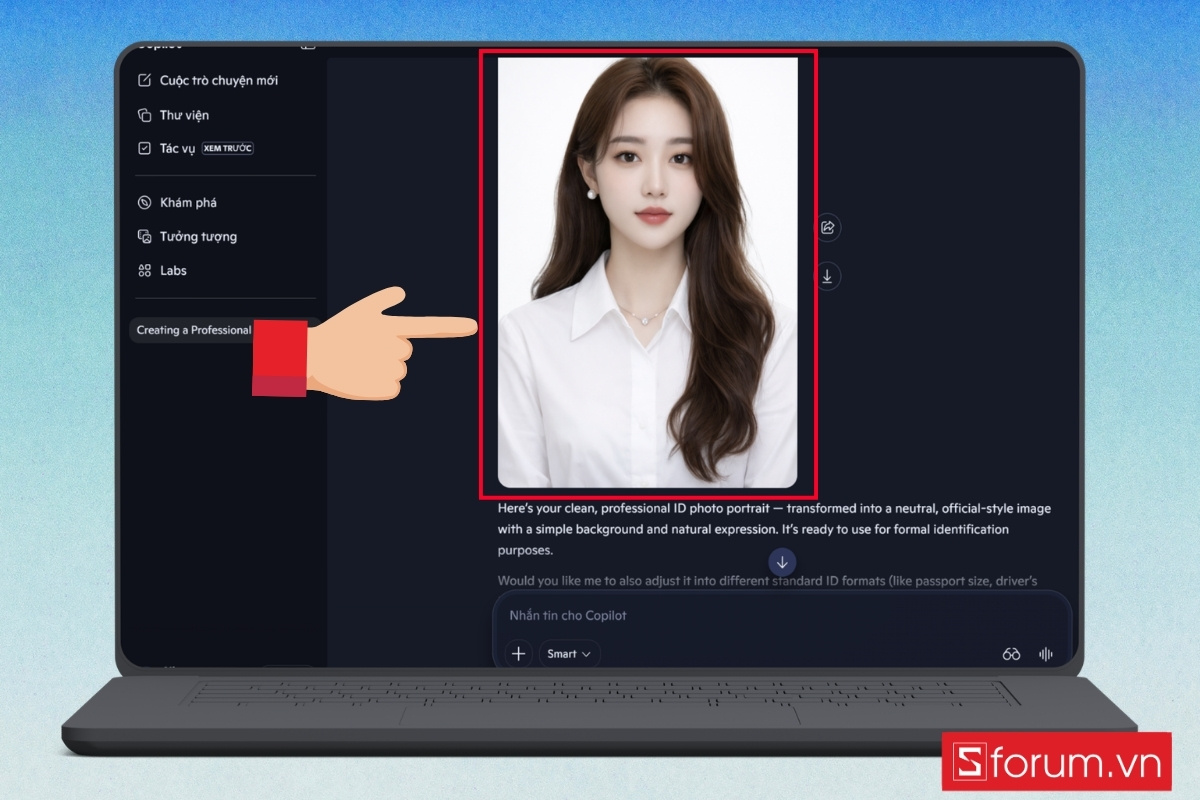This screenshot has width=1200, height=800.
Task: Share the generated image
Action: pyautogui.click(x=827, y=228)
